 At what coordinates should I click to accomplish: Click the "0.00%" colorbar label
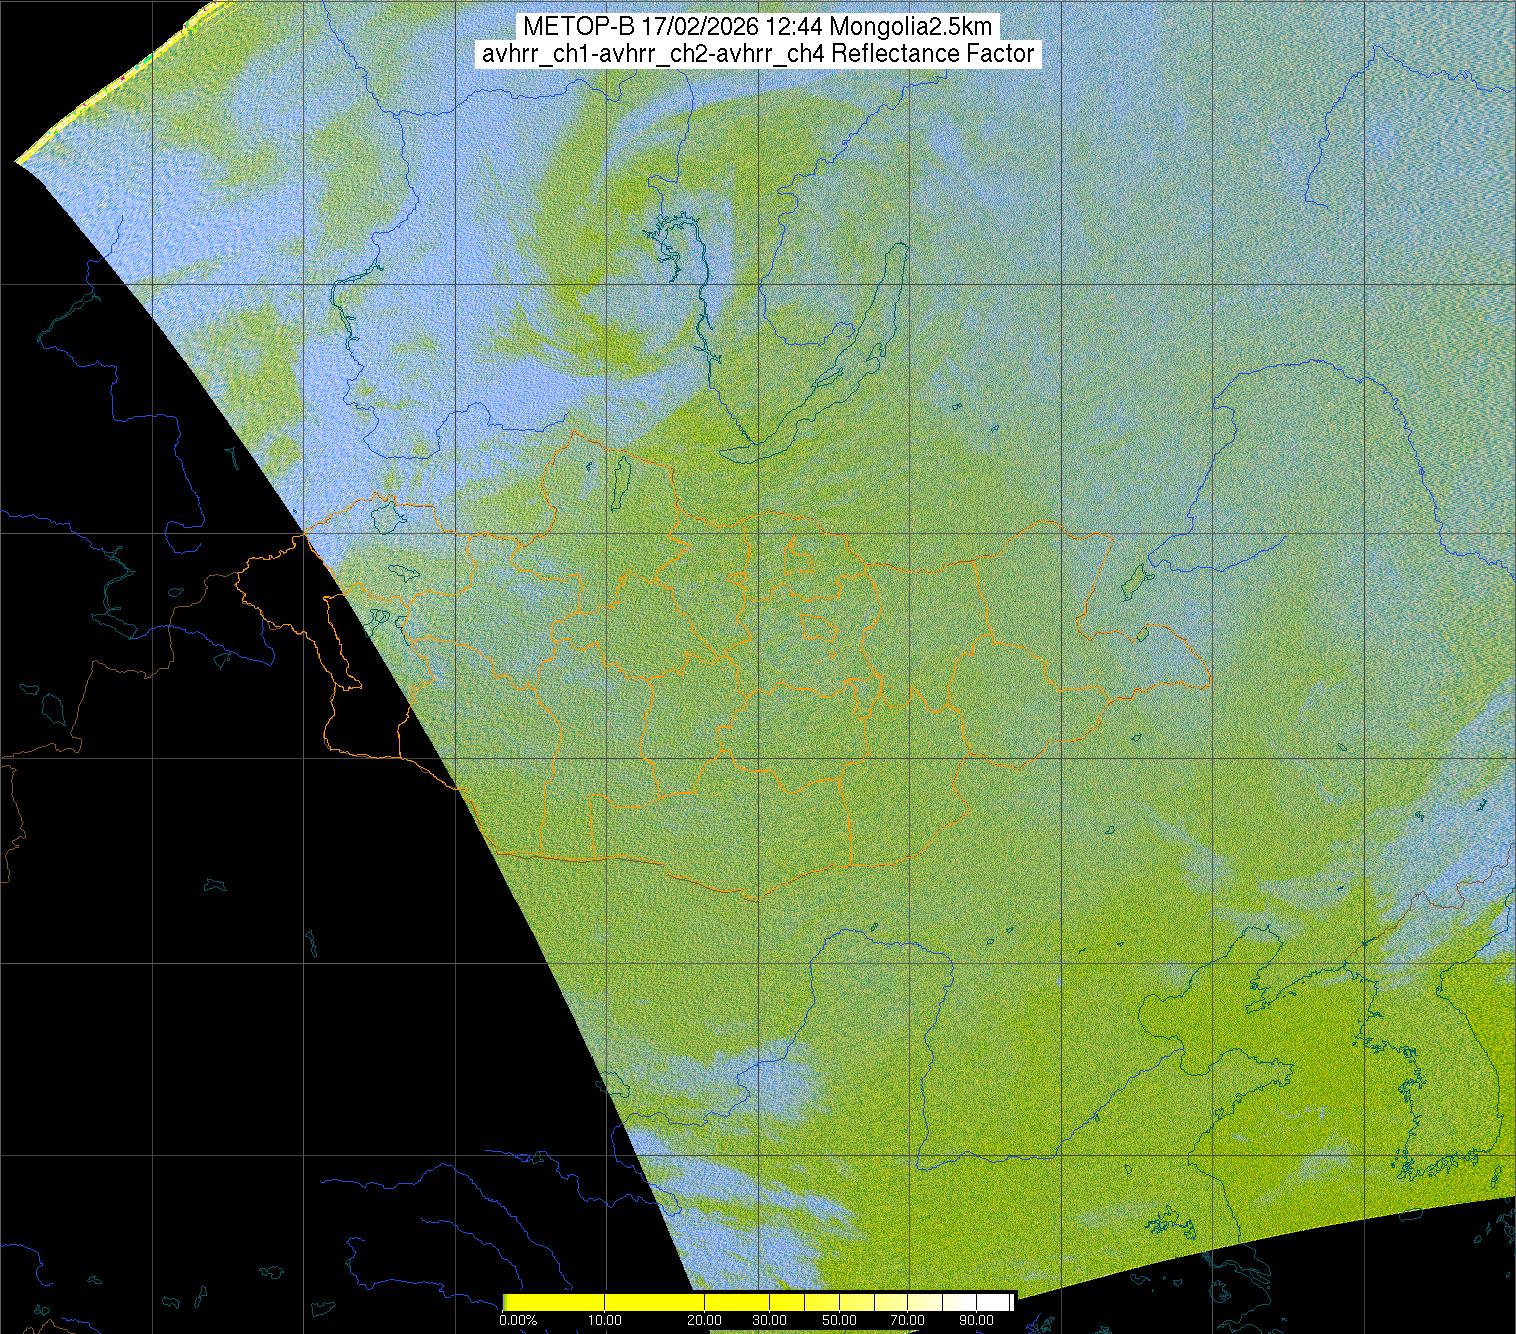point(518,1320)
